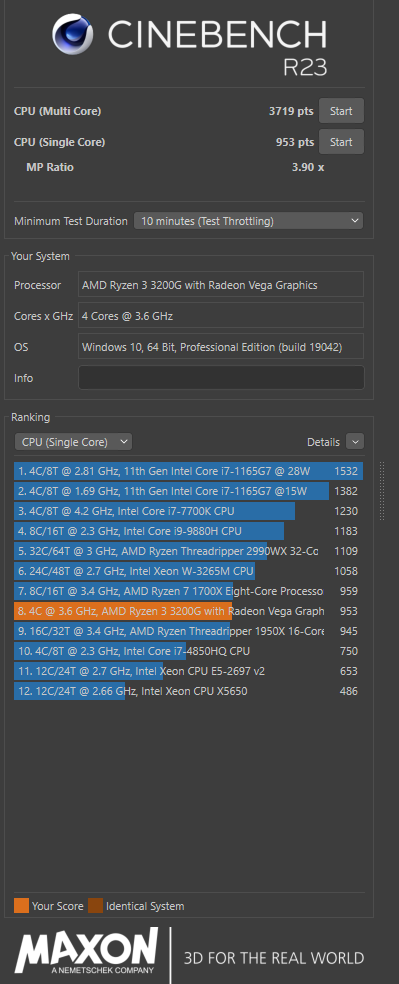
Task: Select ranking row 9 Threadripper 1950X
Action: 188,631
